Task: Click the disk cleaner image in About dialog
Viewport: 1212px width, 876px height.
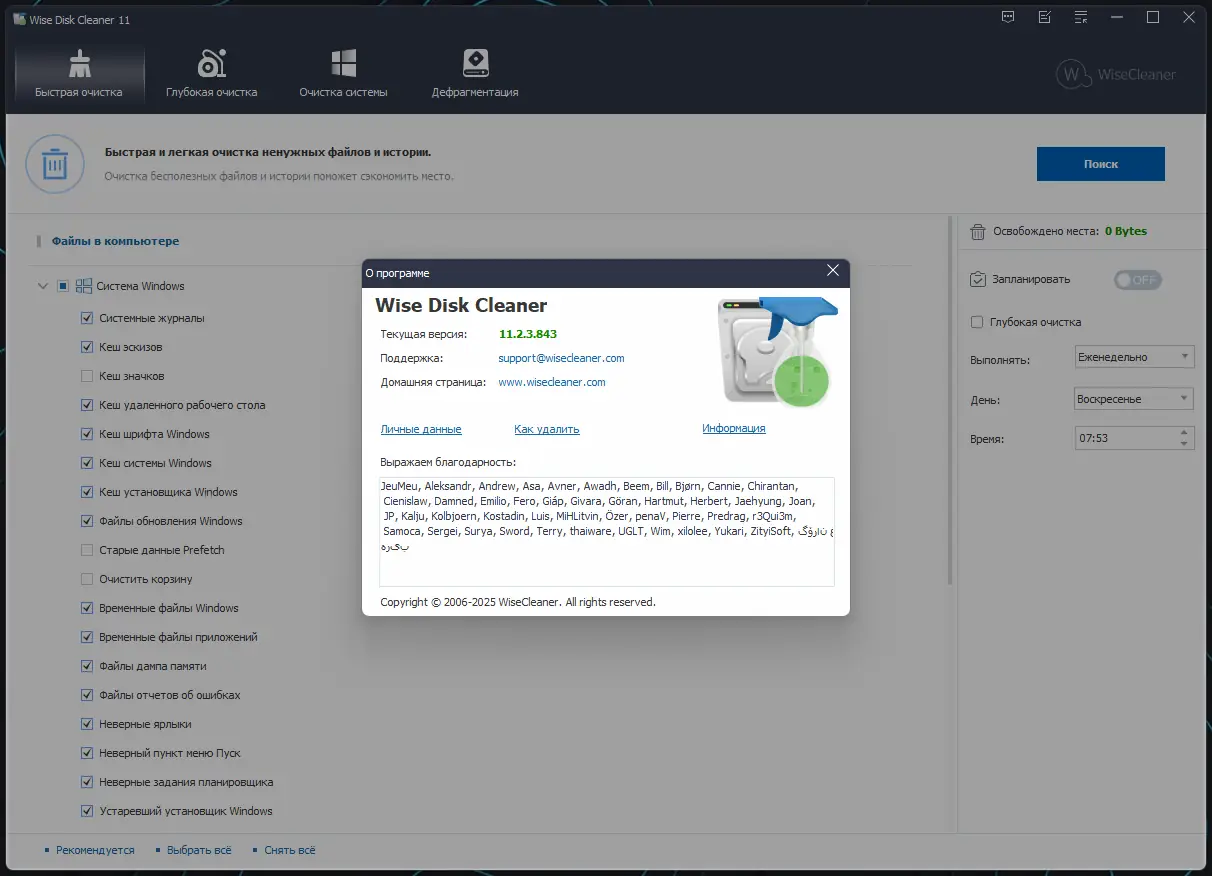Action: (778, 352)
